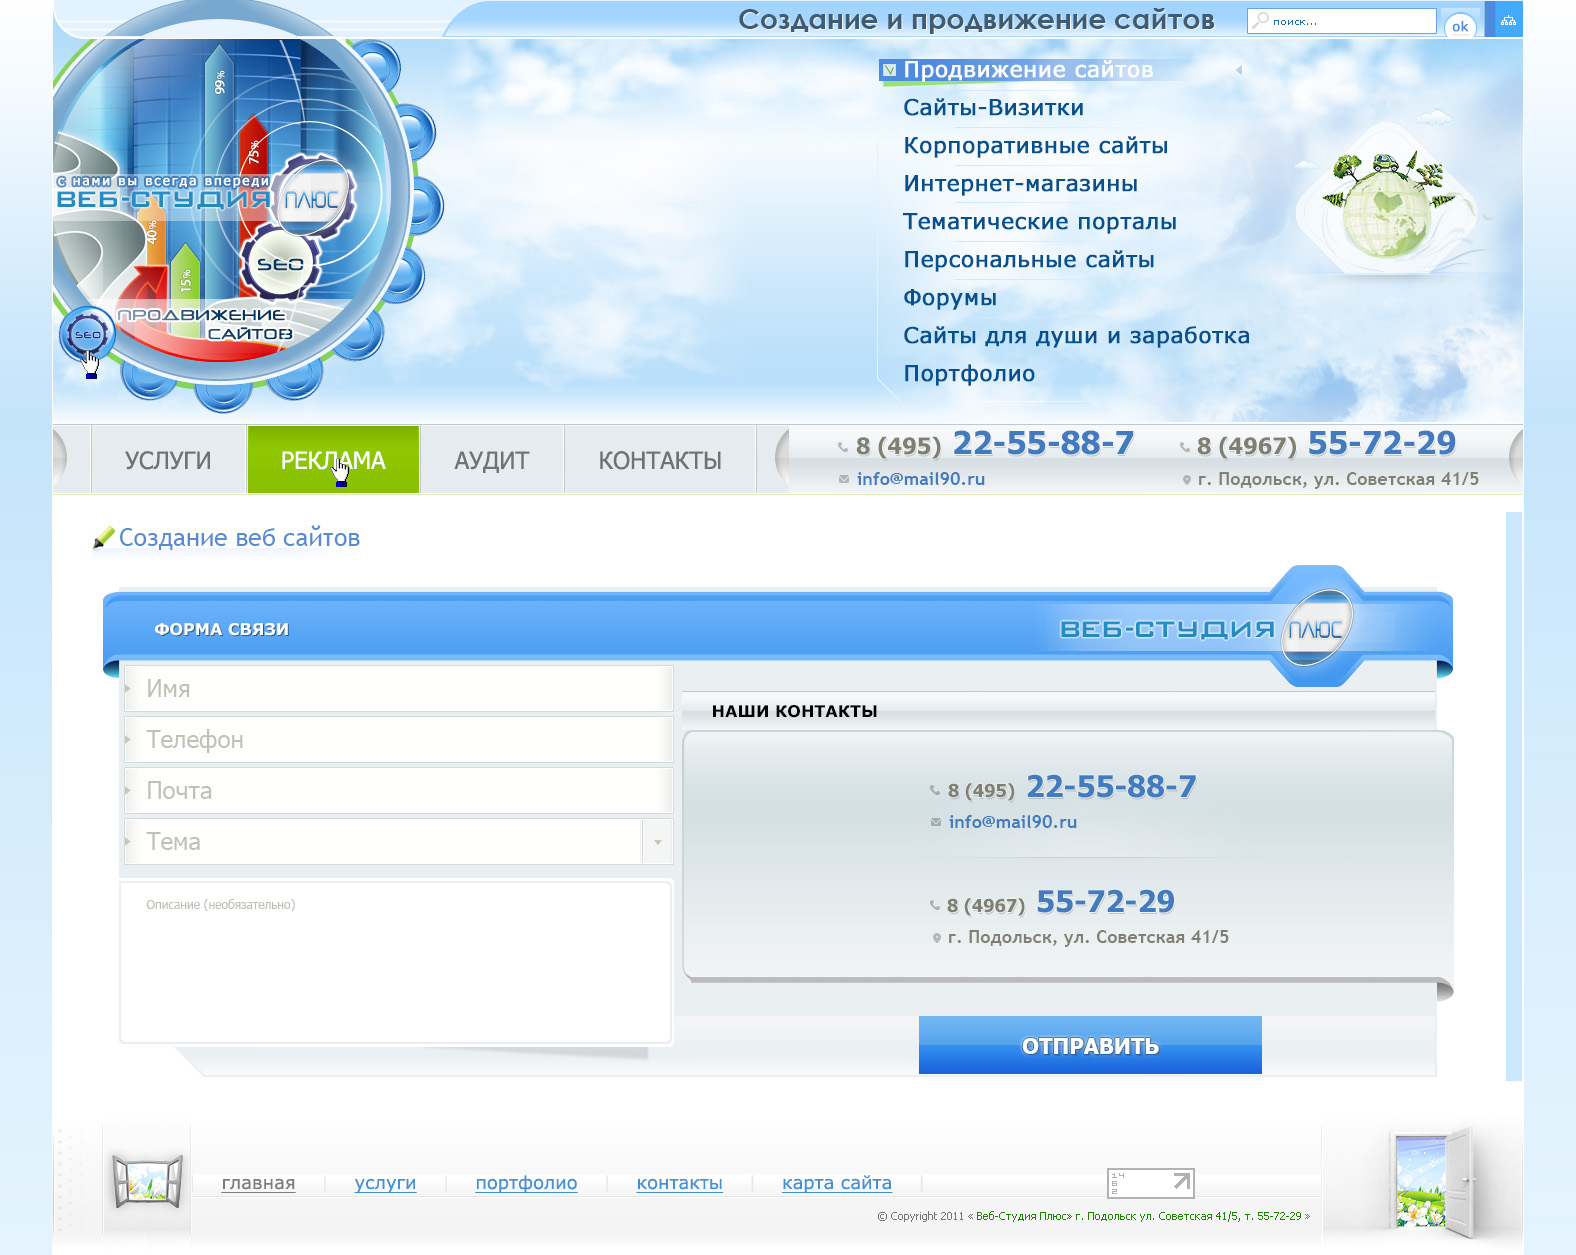The width and height of the screenshot is (1576, 1255).
Task: Open the АУДИТ tab
Action: 491,460
